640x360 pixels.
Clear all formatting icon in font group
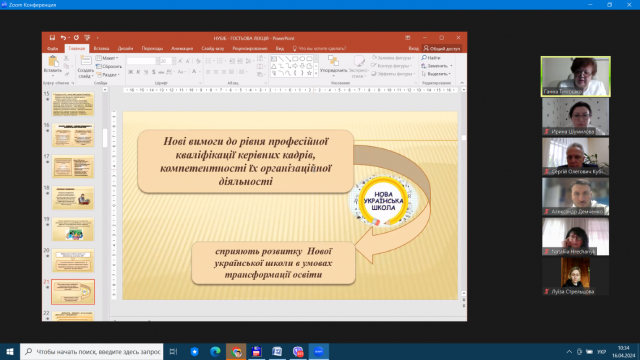pyautogui.click(x=198, y=61)
